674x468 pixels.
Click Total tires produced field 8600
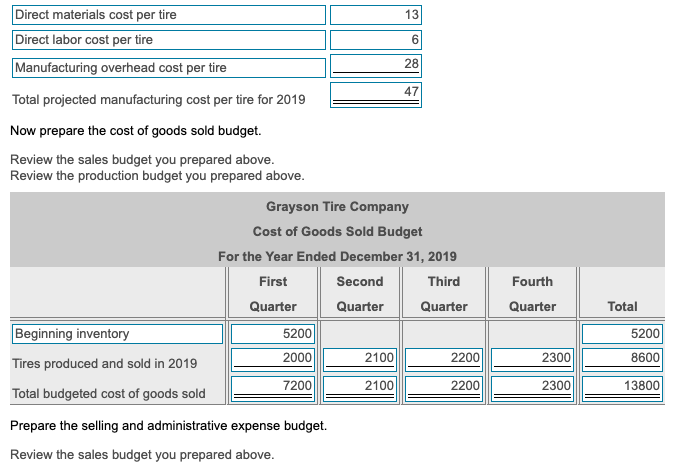pos(622,360)
